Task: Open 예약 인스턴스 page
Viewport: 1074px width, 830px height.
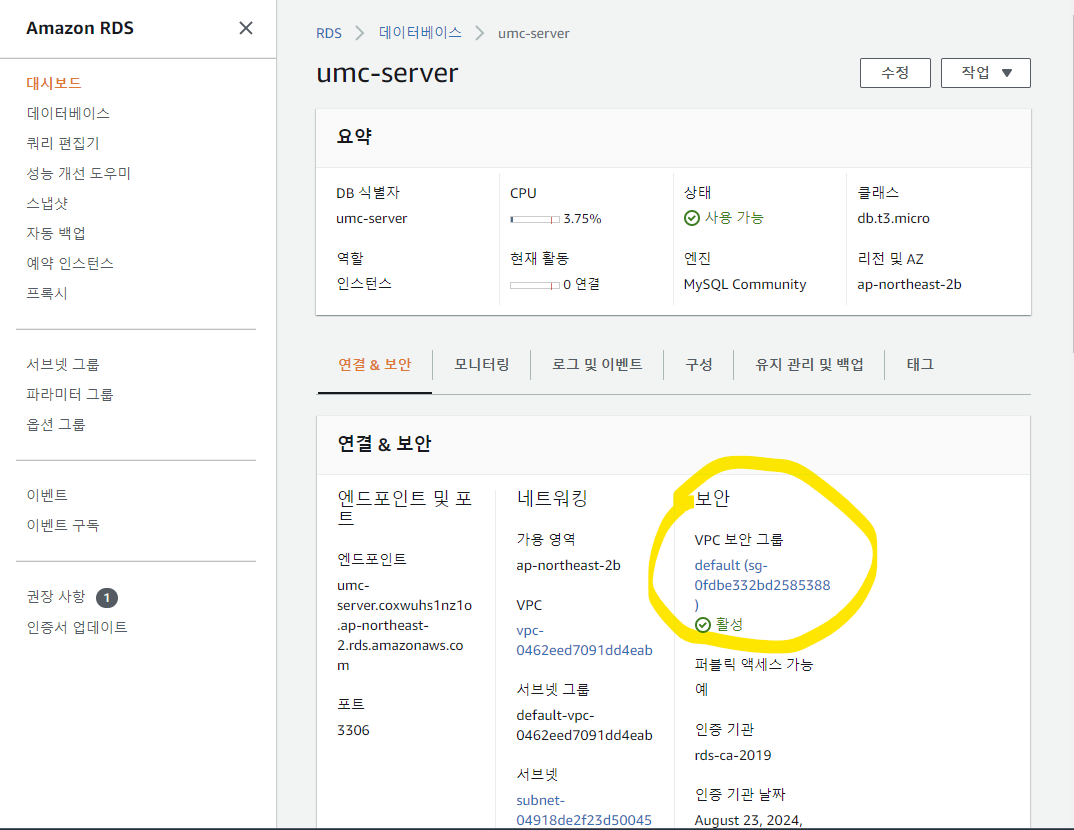Action: point(70,263)
